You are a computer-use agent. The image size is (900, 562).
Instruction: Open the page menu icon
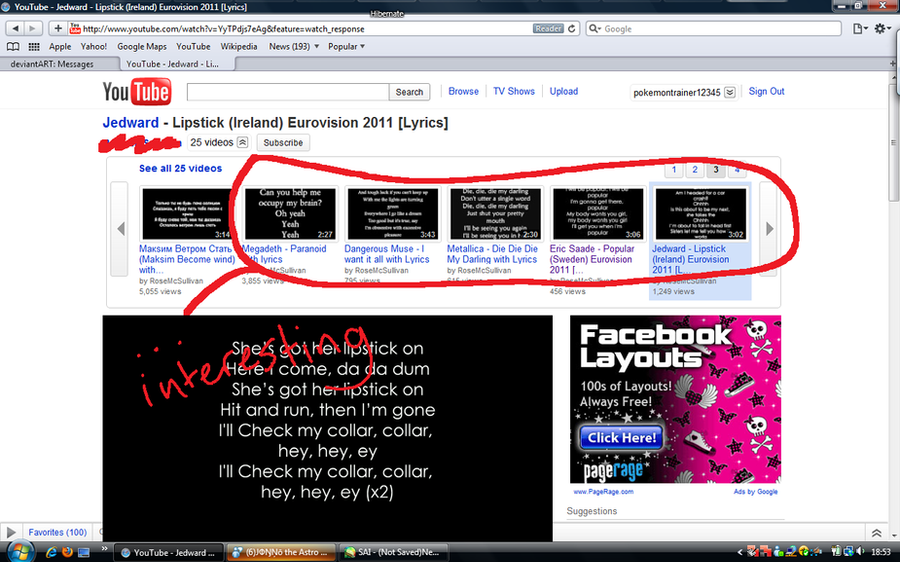859,29
